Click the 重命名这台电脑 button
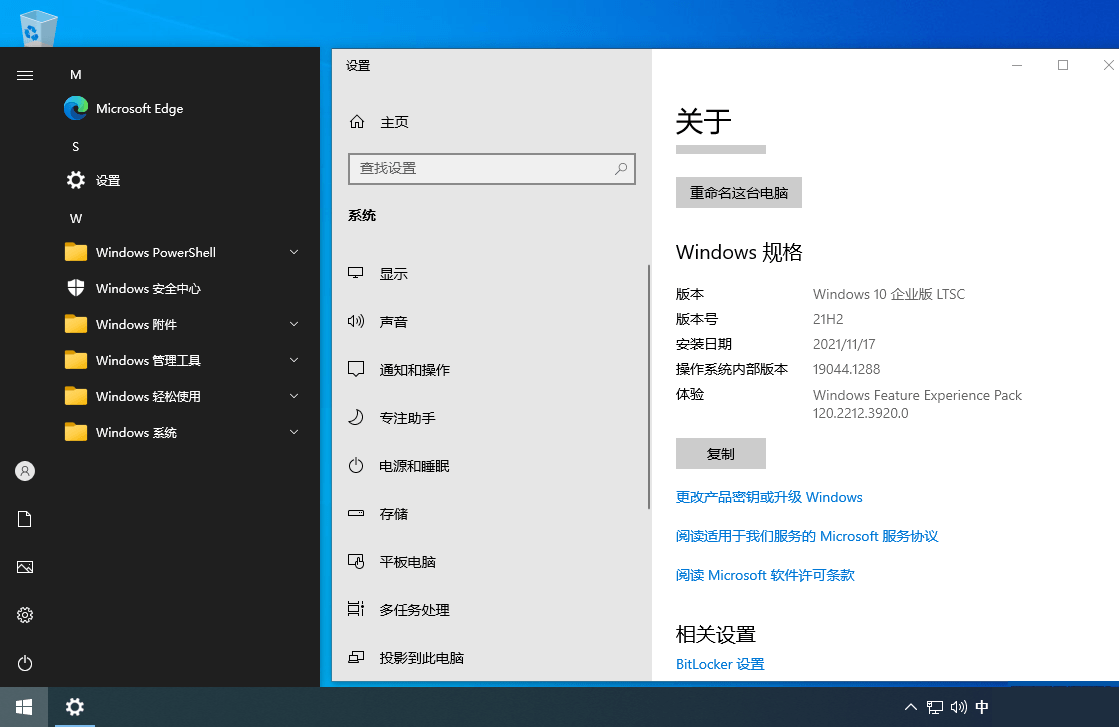 738,192
